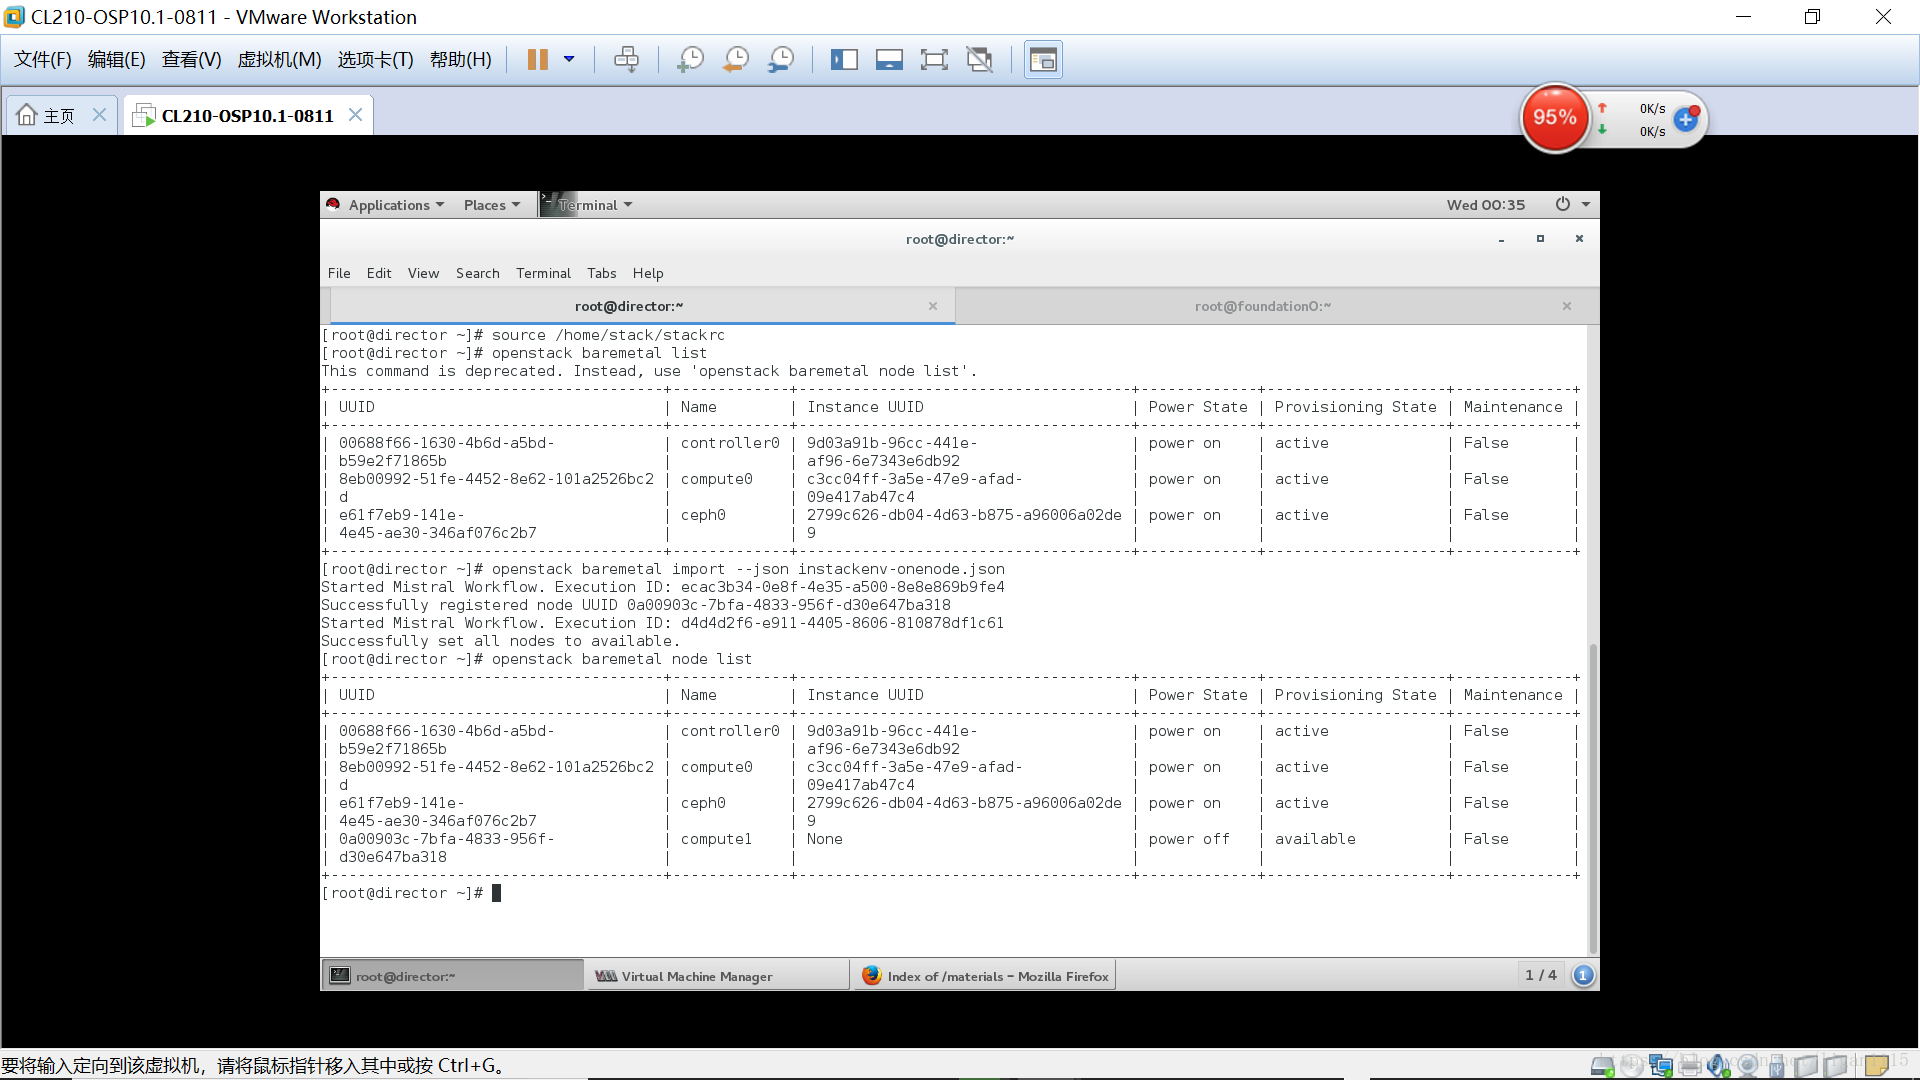The width and height of the screenshot is (1920, 1080).
Task: Switch to Unity mode
Action: (x=980, y=59)
